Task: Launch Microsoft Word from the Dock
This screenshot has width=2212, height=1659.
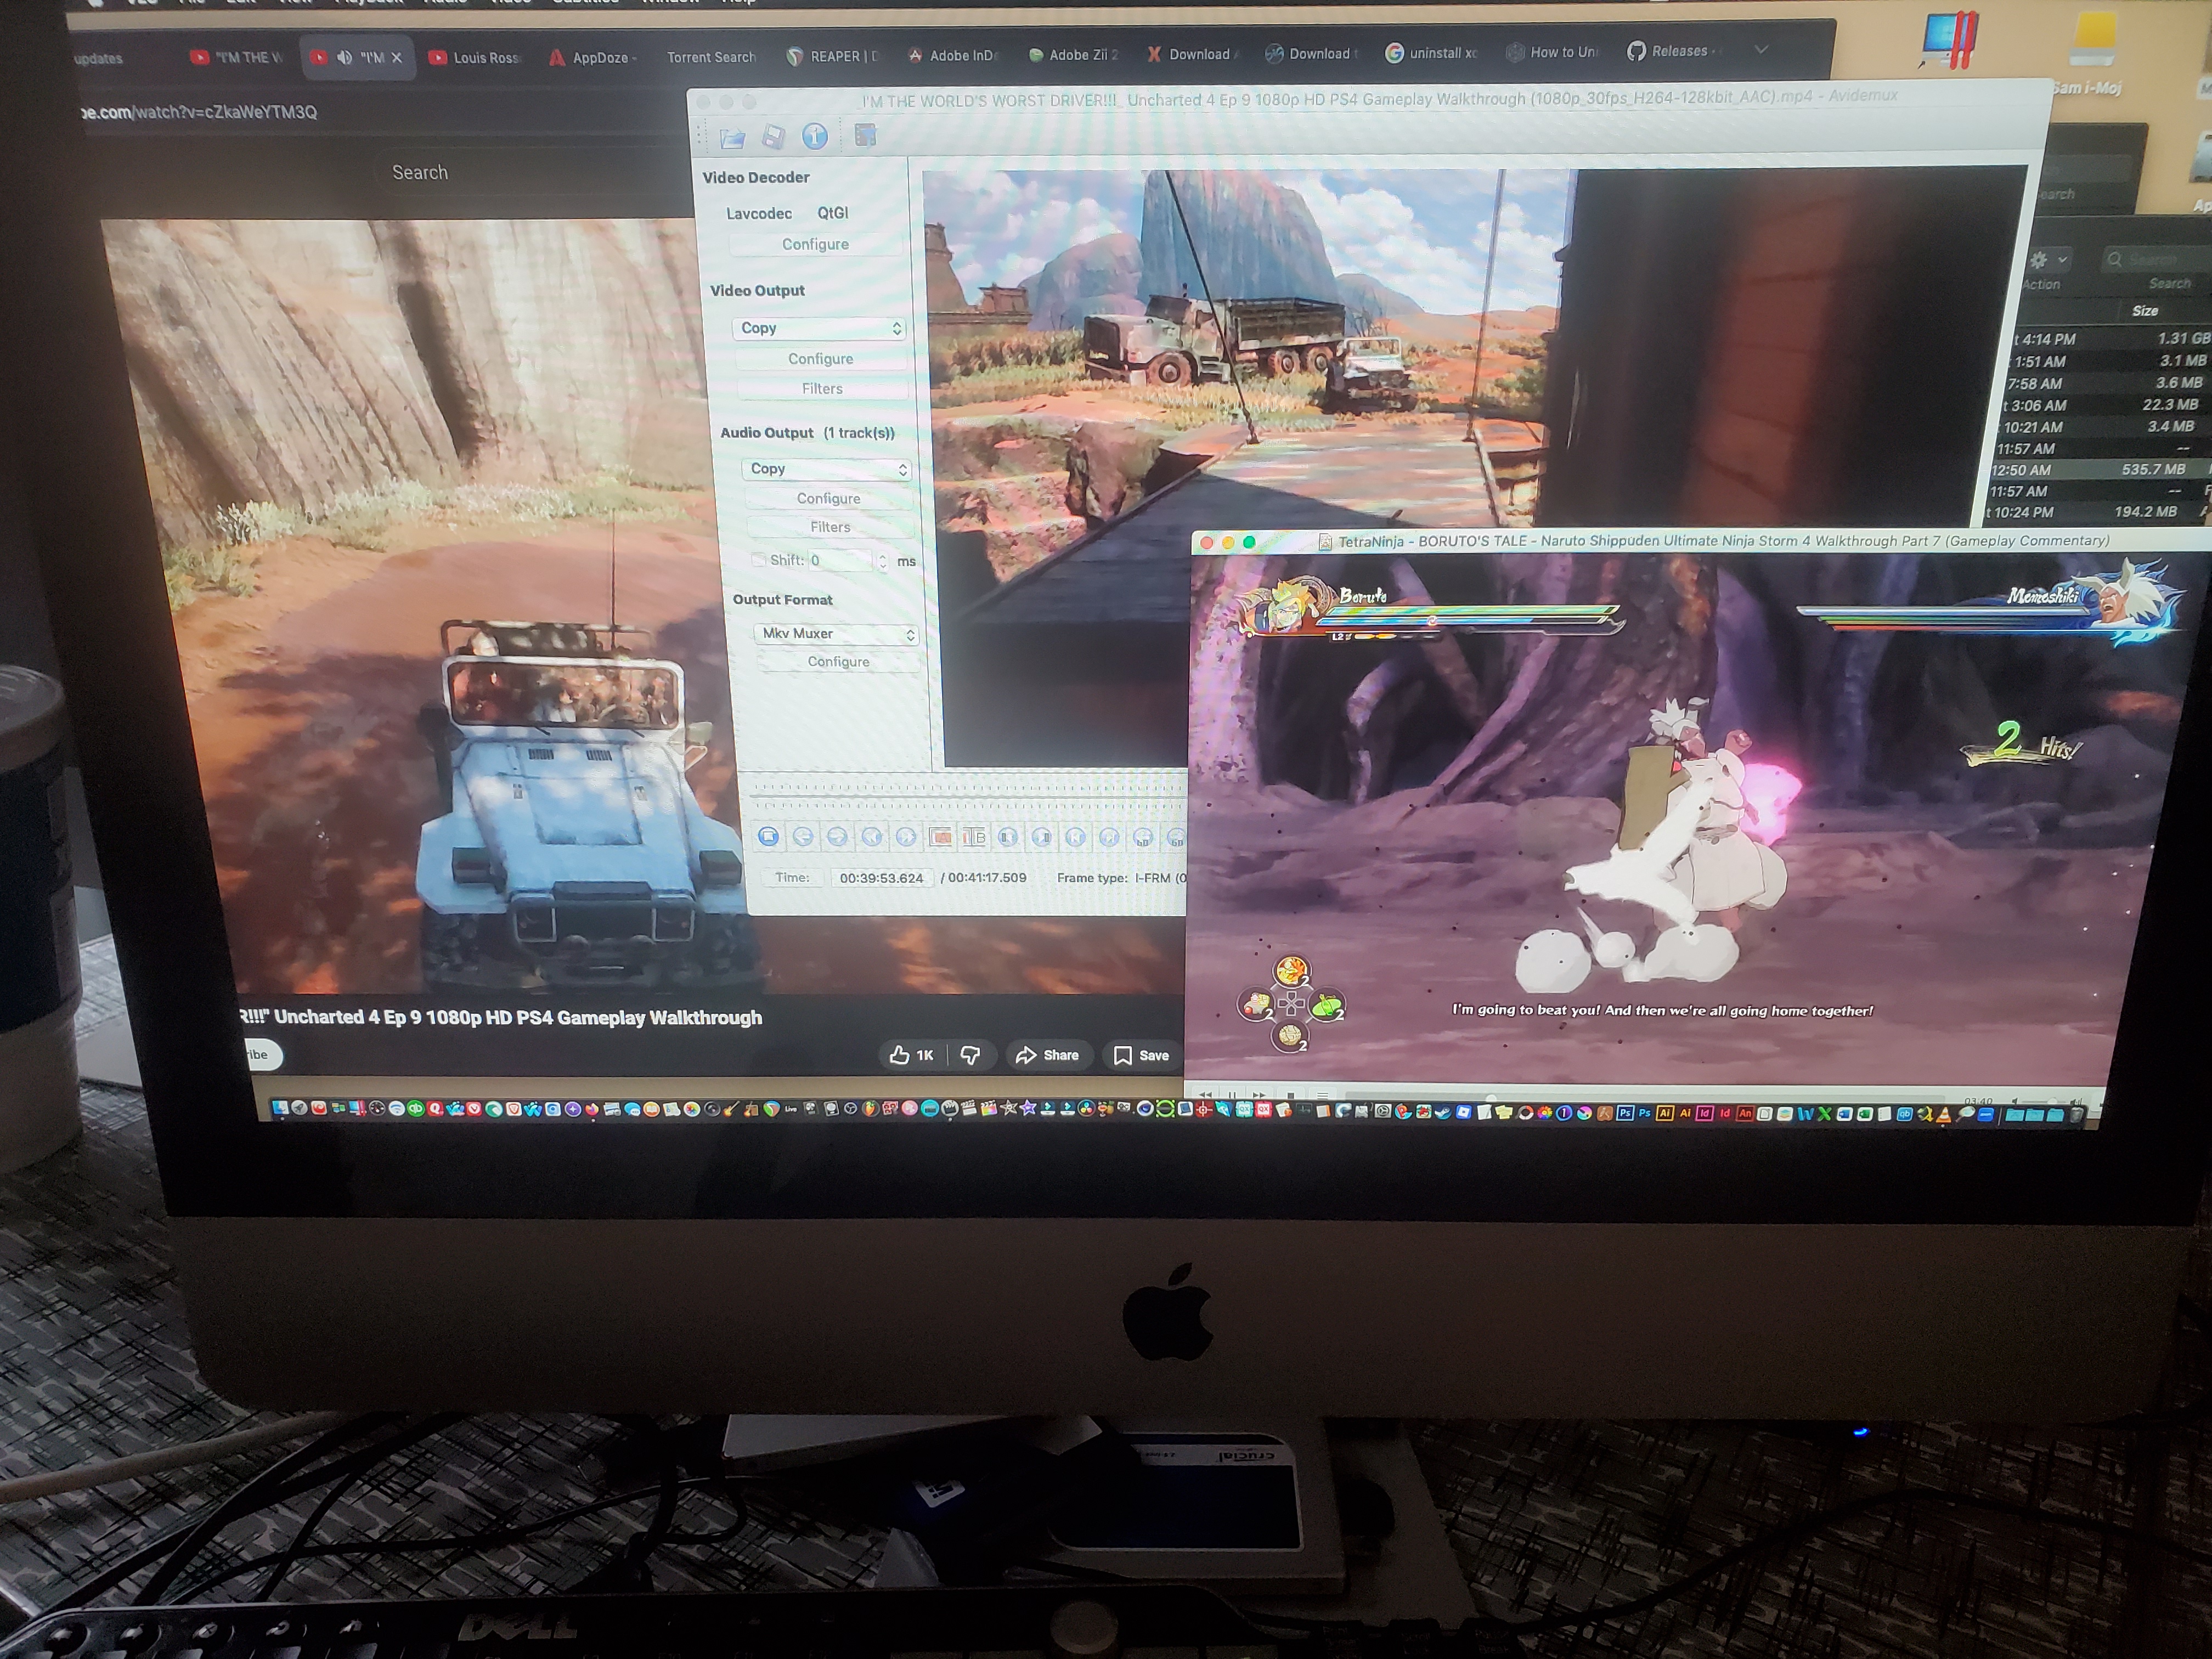Action: 1805,1113
